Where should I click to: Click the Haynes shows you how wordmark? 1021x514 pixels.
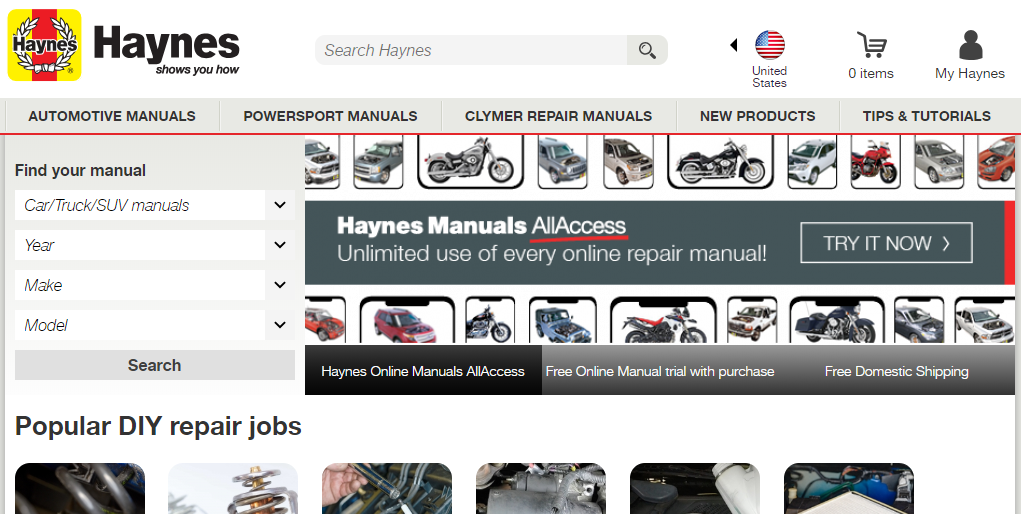(x=167, y=50)
